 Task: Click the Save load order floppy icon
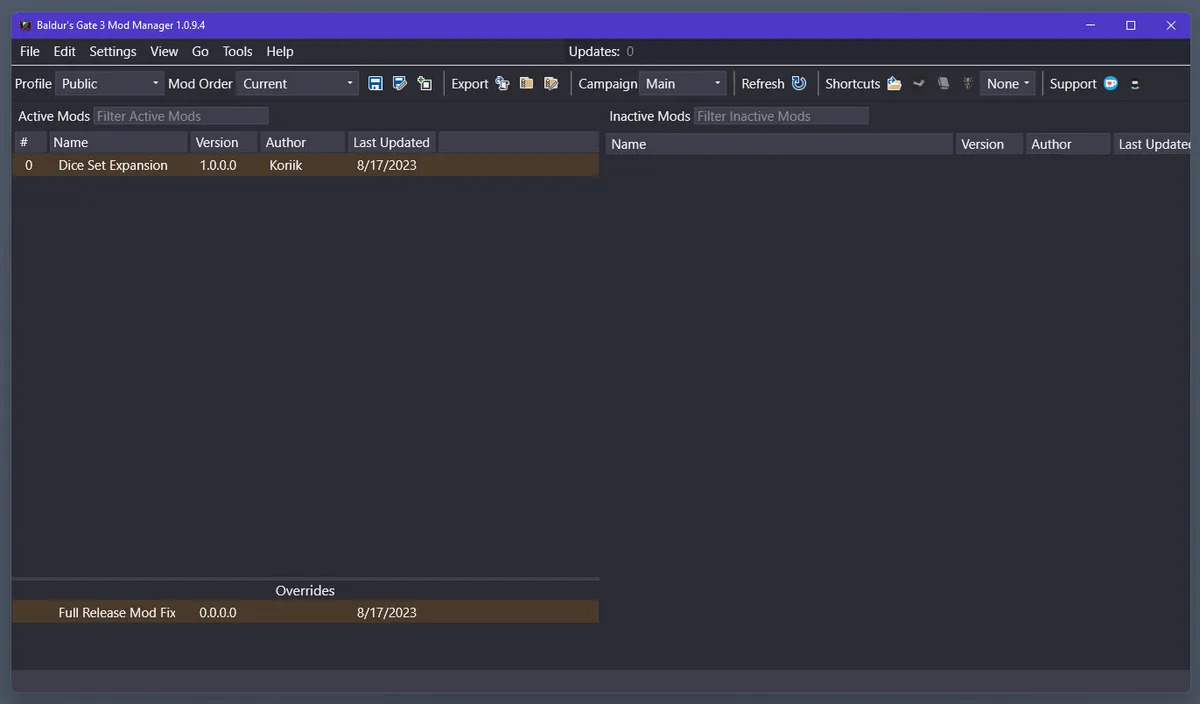375,84
